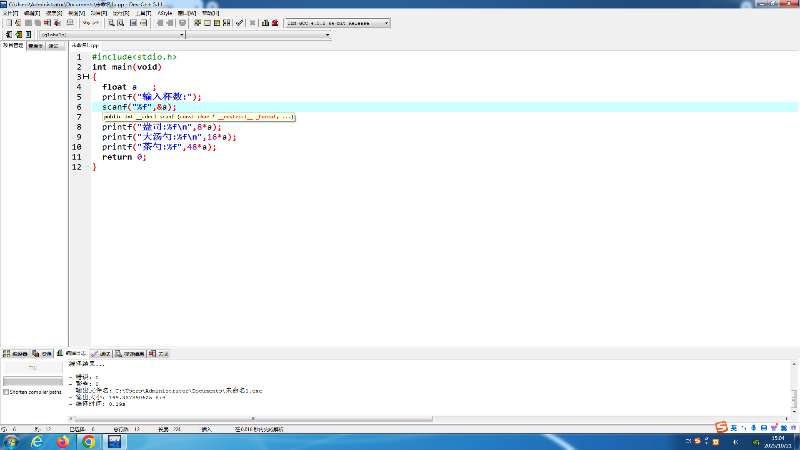This screenshot has width=800, height=450.
Task: Open the AStyle menu
Action: point(165,13)
